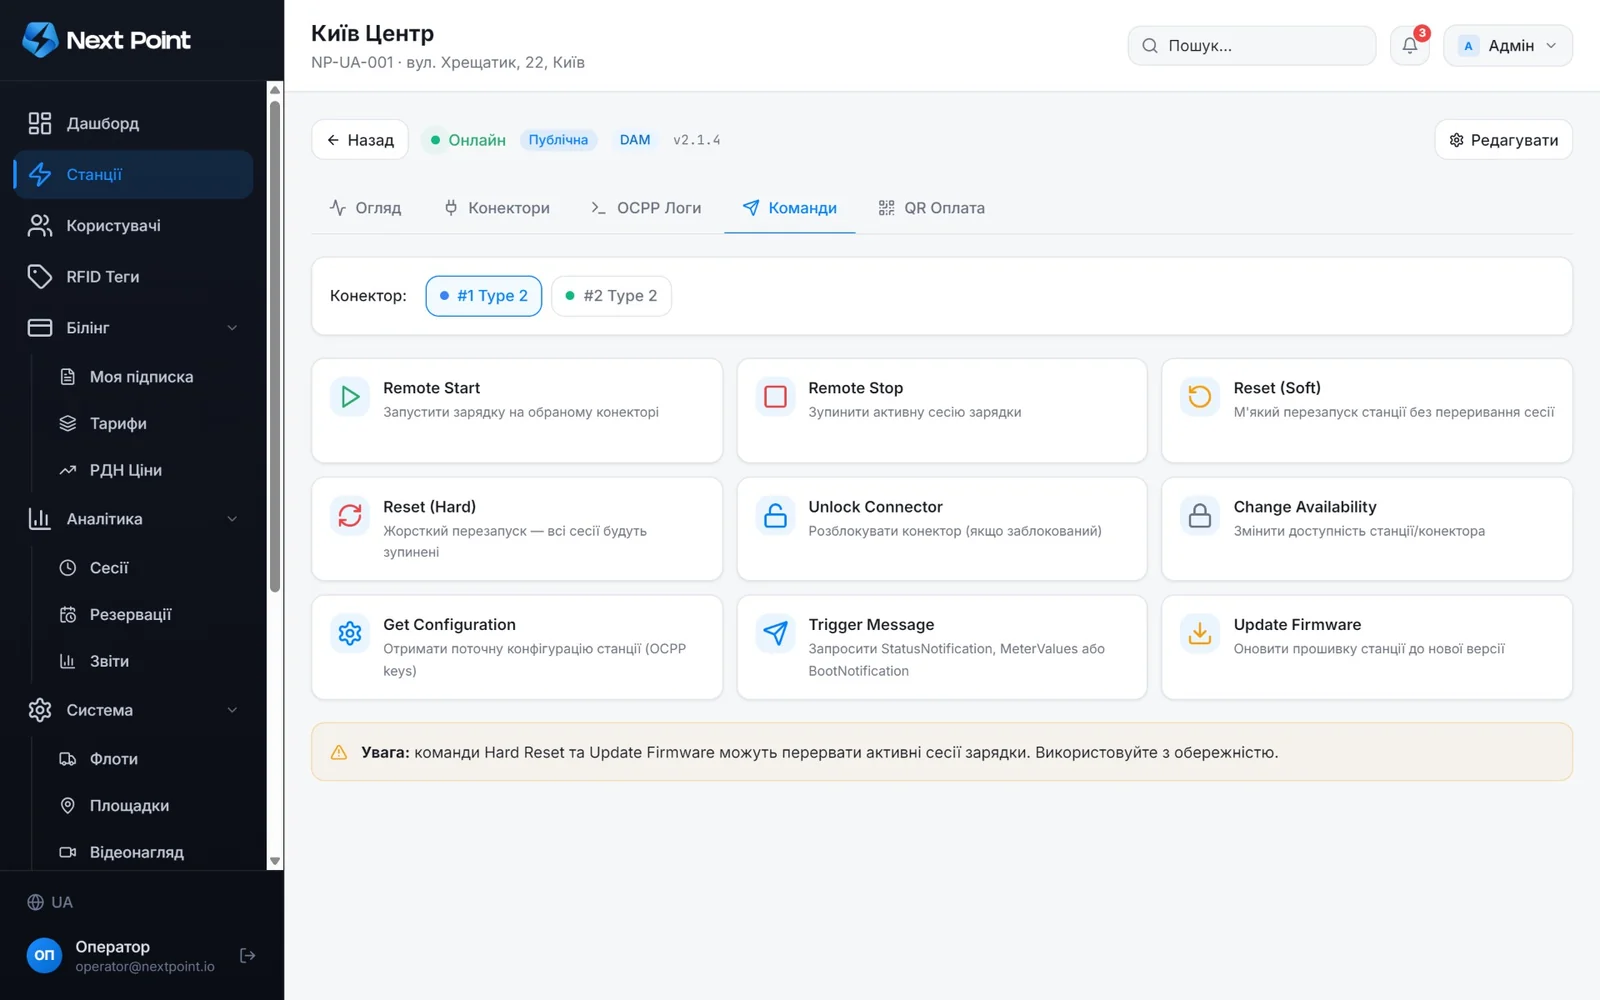Switch to the OCPP Логи tab
Viewport: 1600px width, 1000px height.
646,208
